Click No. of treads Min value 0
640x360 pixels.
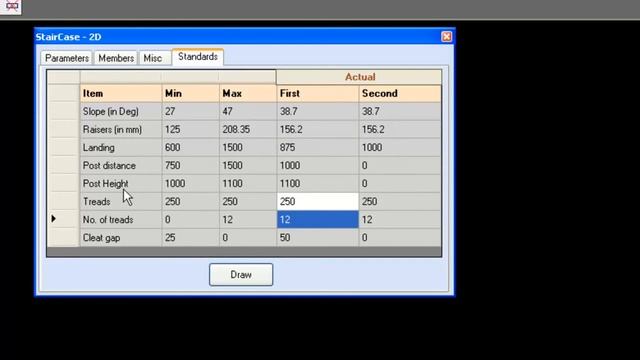[x=191, y=220]
